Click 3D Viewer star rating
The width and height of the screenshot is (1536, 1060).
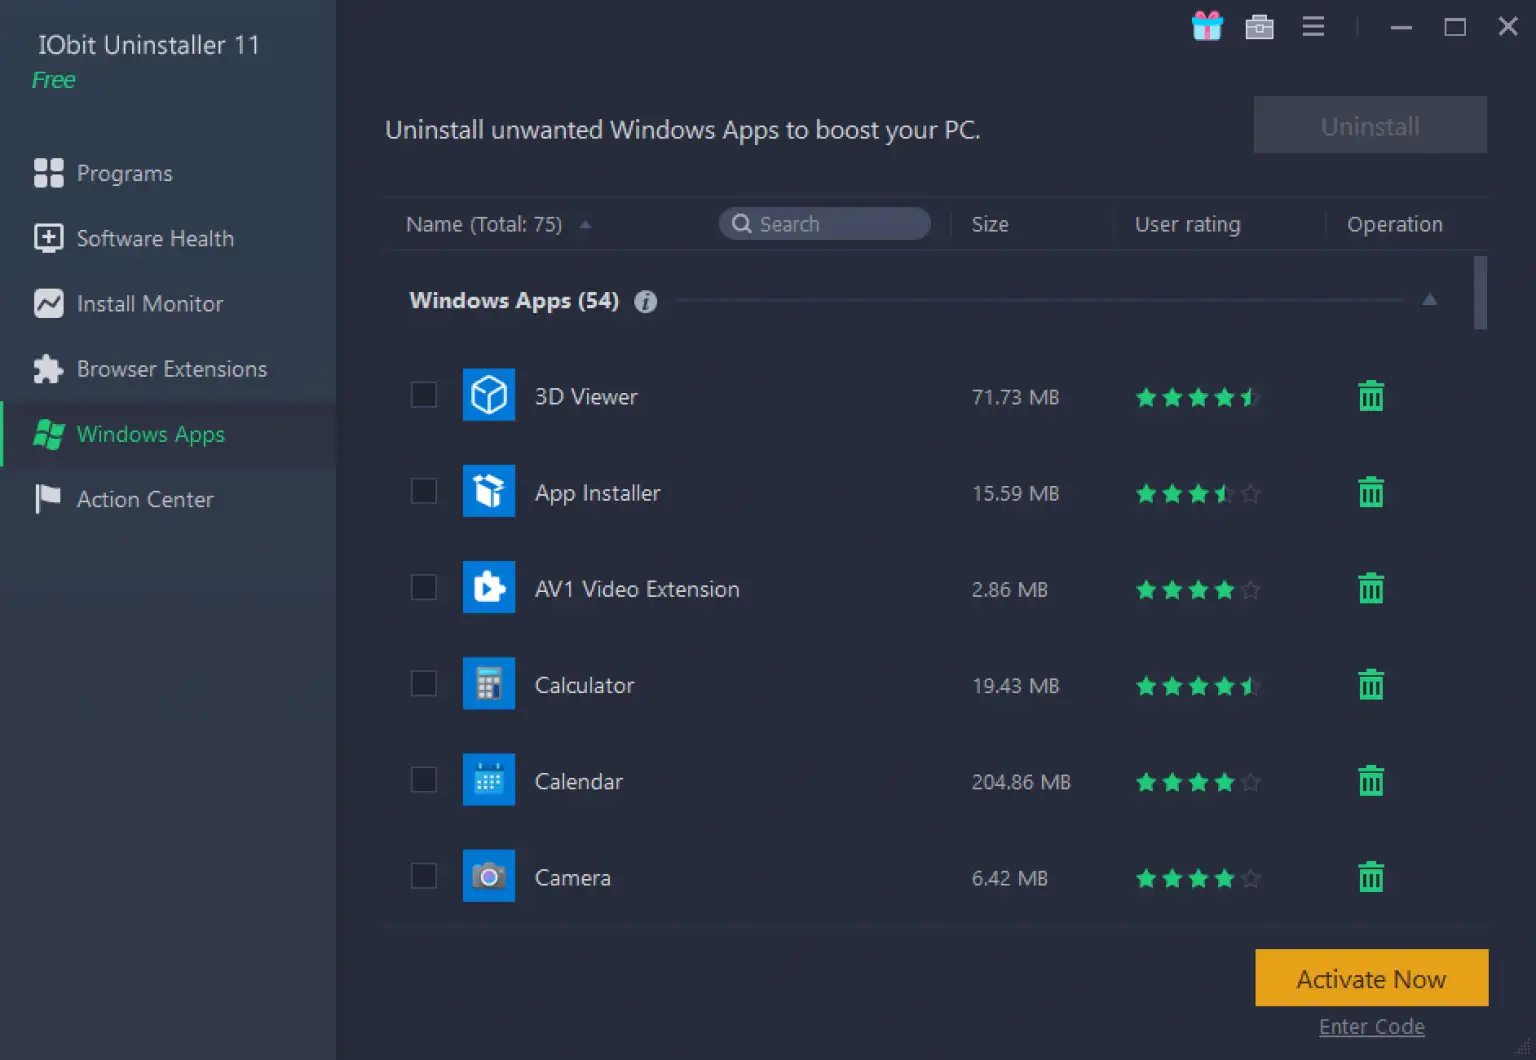tap(1198, 397)
